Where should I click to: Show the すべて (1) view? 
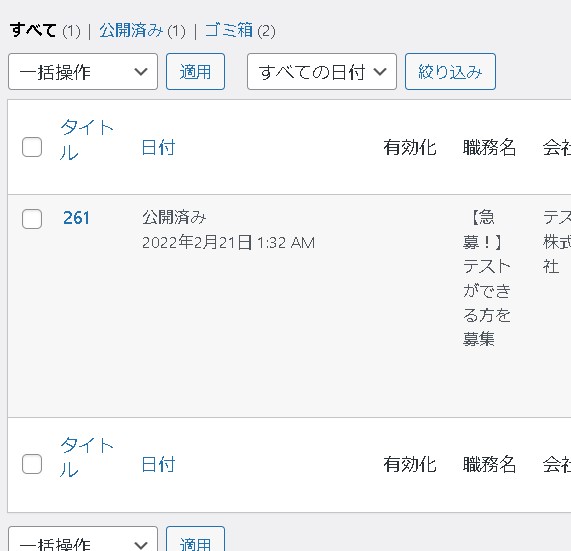click(x=45, y=30)
